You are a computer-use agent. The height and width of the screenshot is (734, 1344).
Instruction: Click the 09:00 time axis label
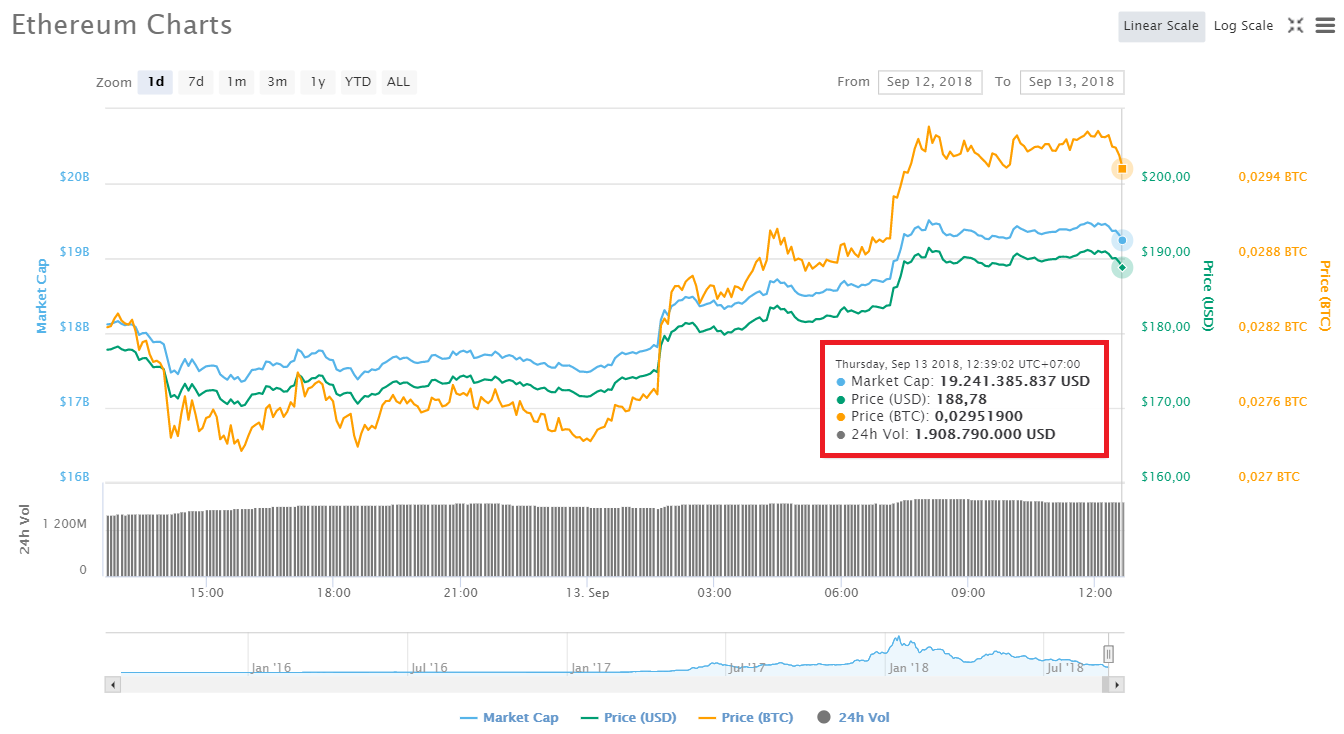[968, 593]
